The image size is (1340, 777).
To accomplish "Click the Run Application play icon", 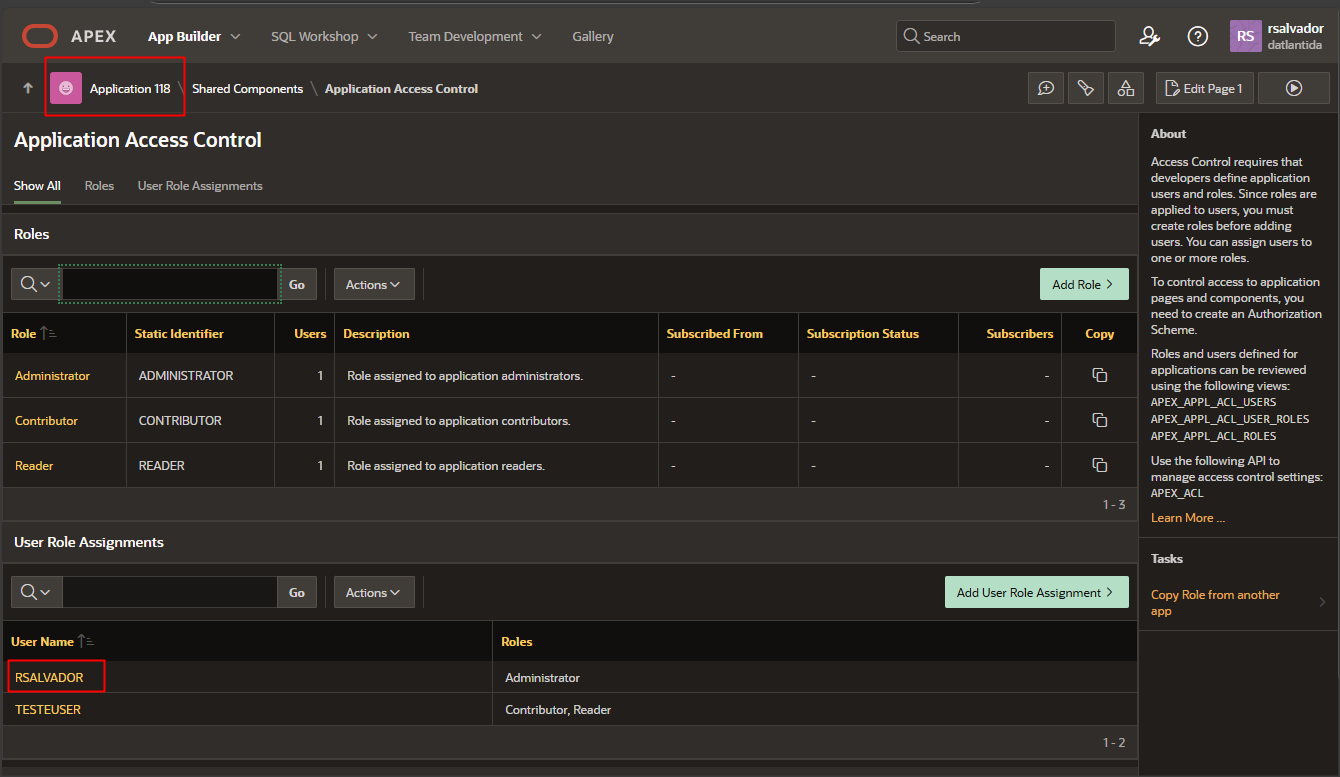I will pyautogui.click(x=1293, y=89).
